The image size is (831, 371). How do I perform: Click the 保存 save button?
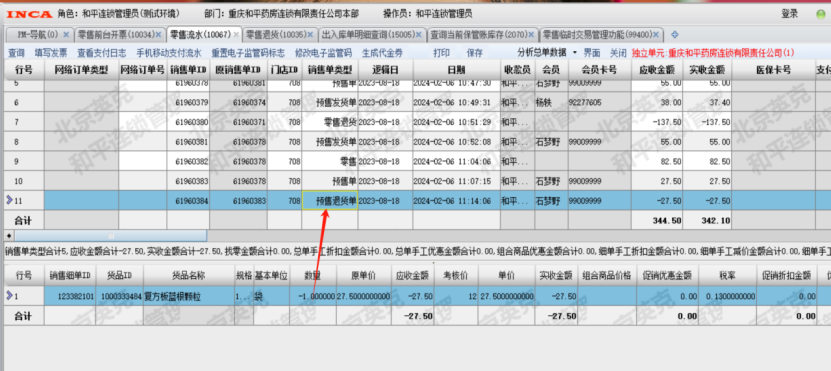474,53
